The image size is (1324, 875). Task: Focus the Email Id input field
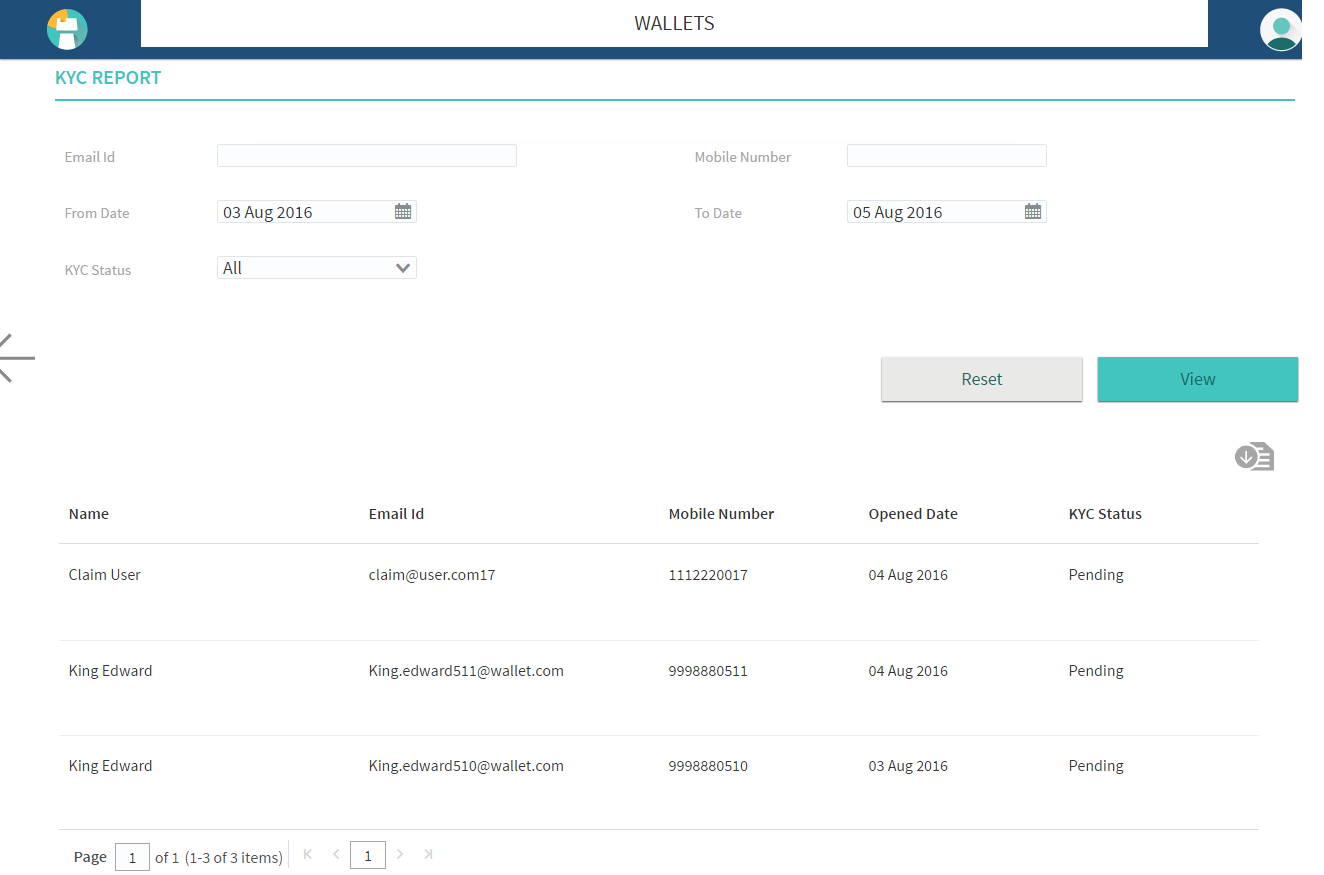click(x=367, y=155)
